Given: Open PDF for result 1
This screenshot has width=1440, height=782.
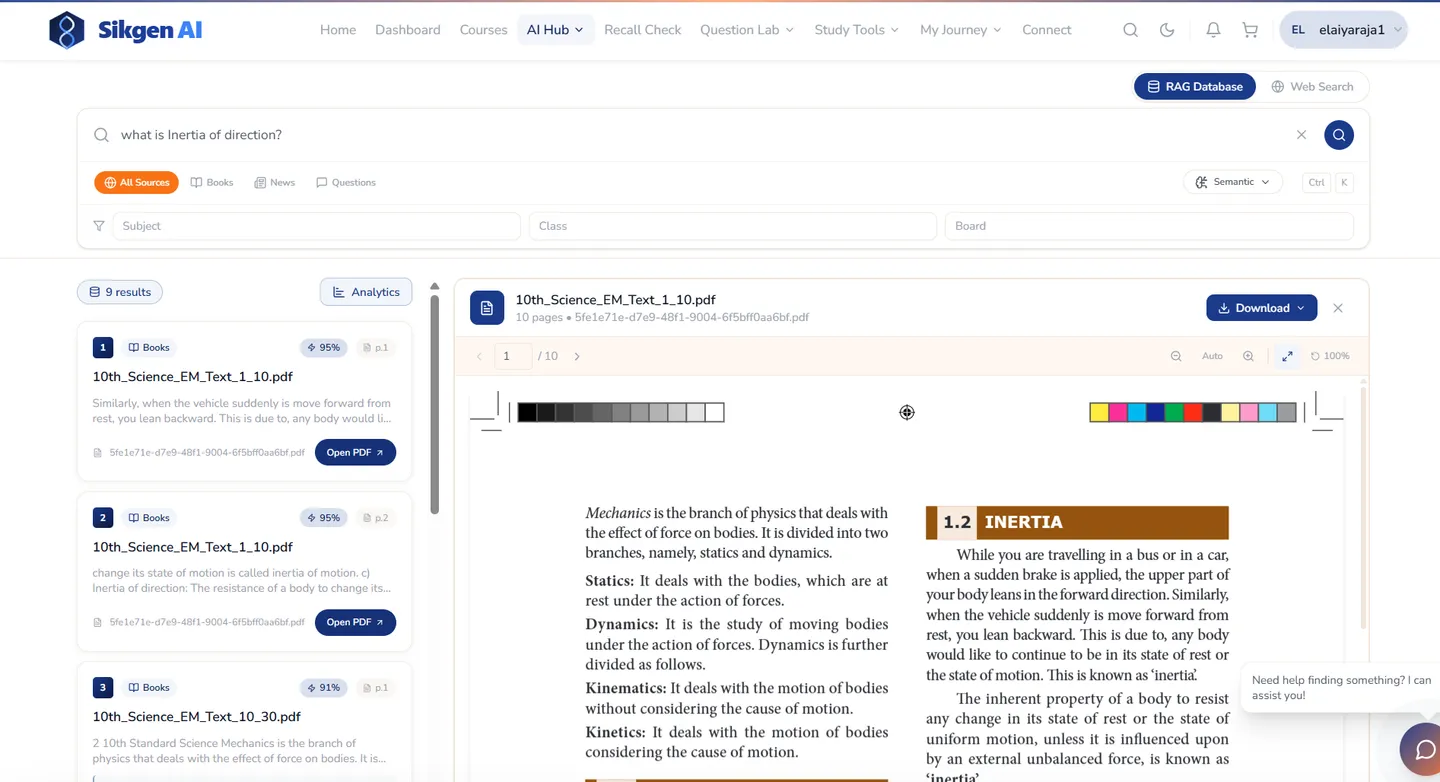Looking at the screenshot, I should click(355, 452).
